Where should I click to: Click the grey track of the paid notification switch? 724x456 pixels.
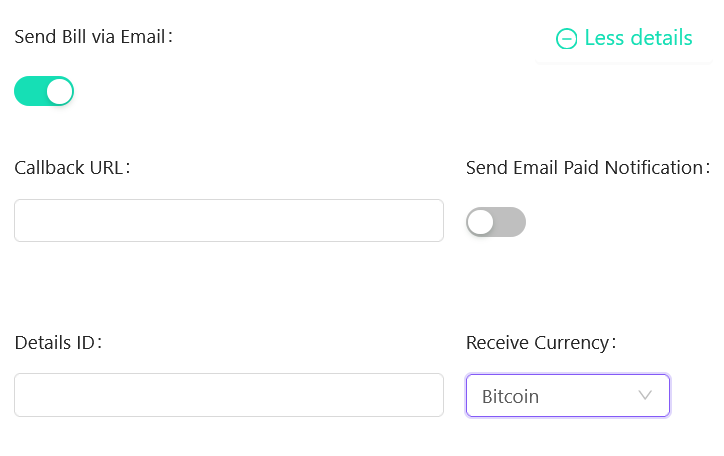(x=510, y=222)
